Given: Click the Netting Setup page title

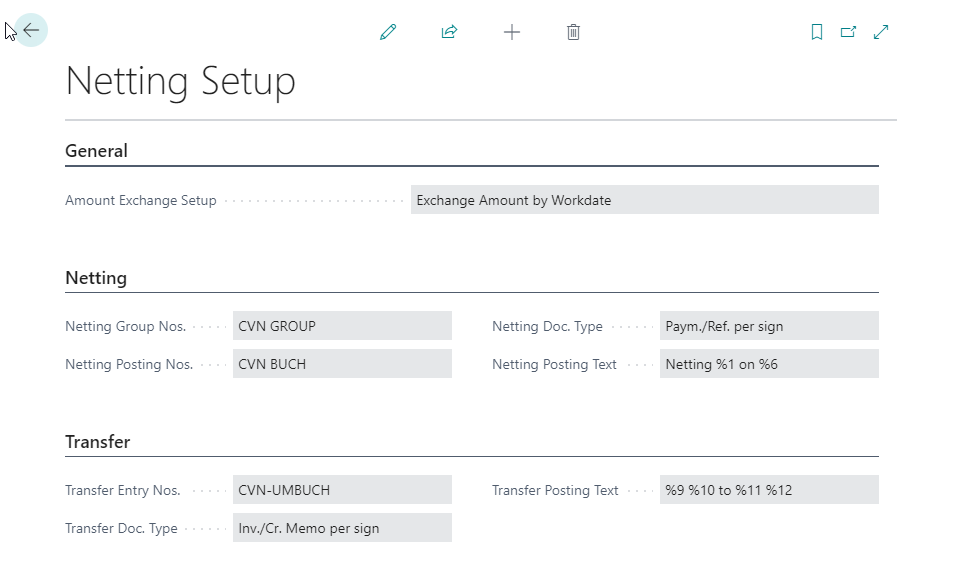Looking at the screenshot, I should (181, 81).
